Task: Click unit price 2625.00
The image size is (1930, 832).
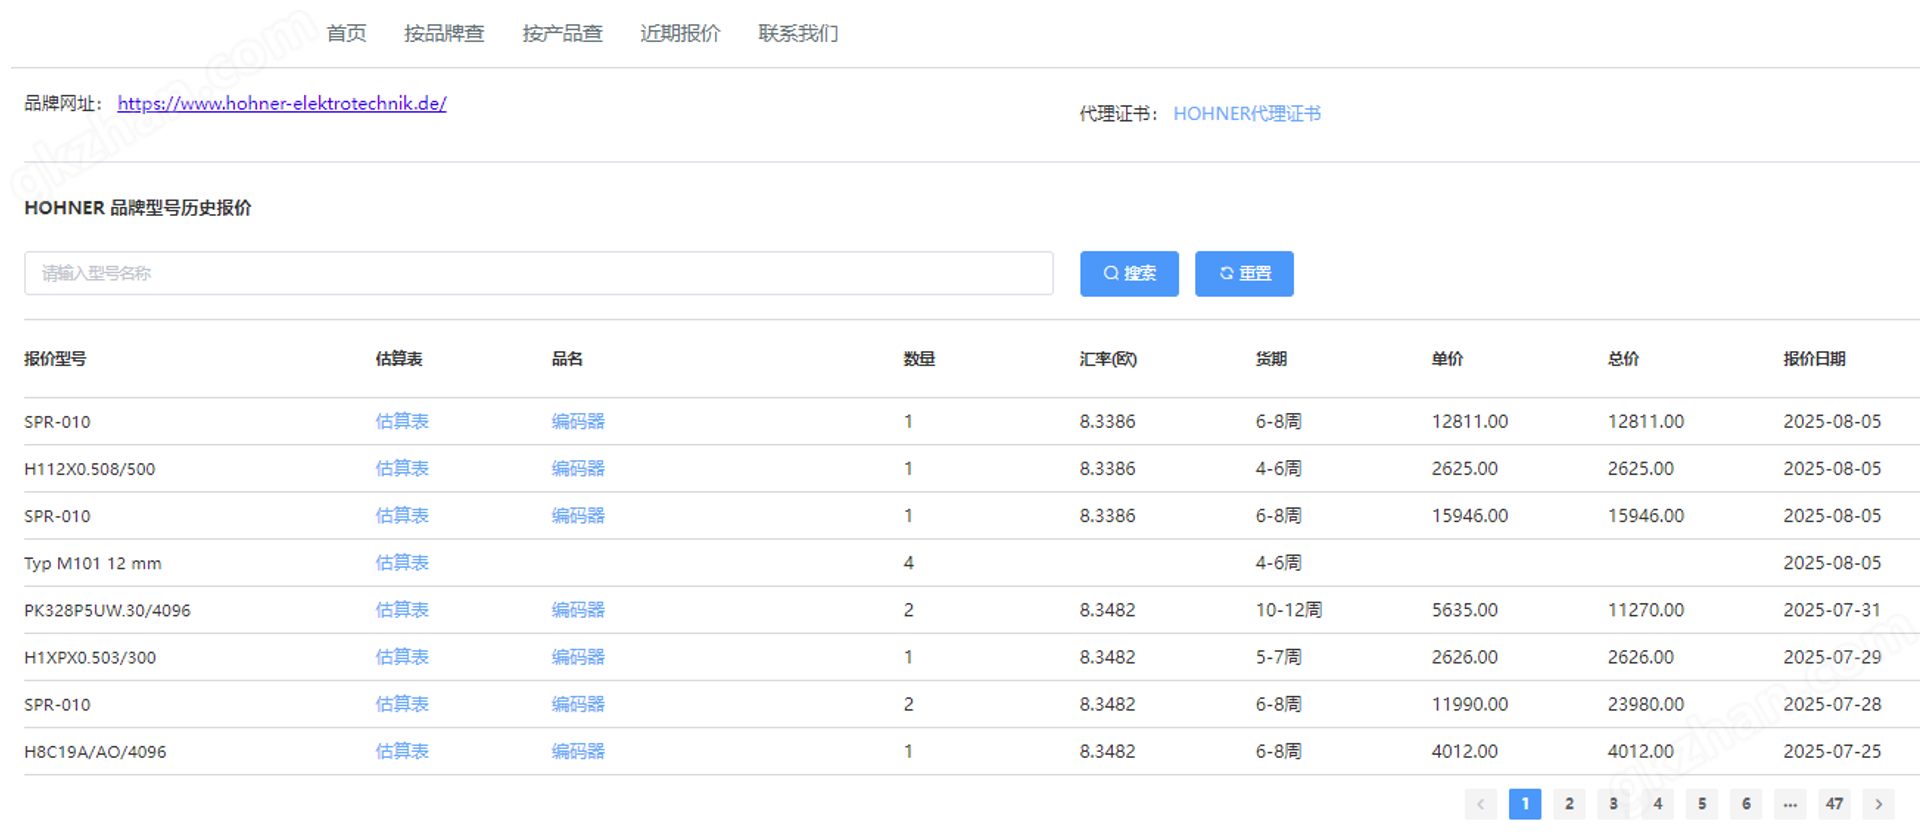Action: pos(1465,469)
